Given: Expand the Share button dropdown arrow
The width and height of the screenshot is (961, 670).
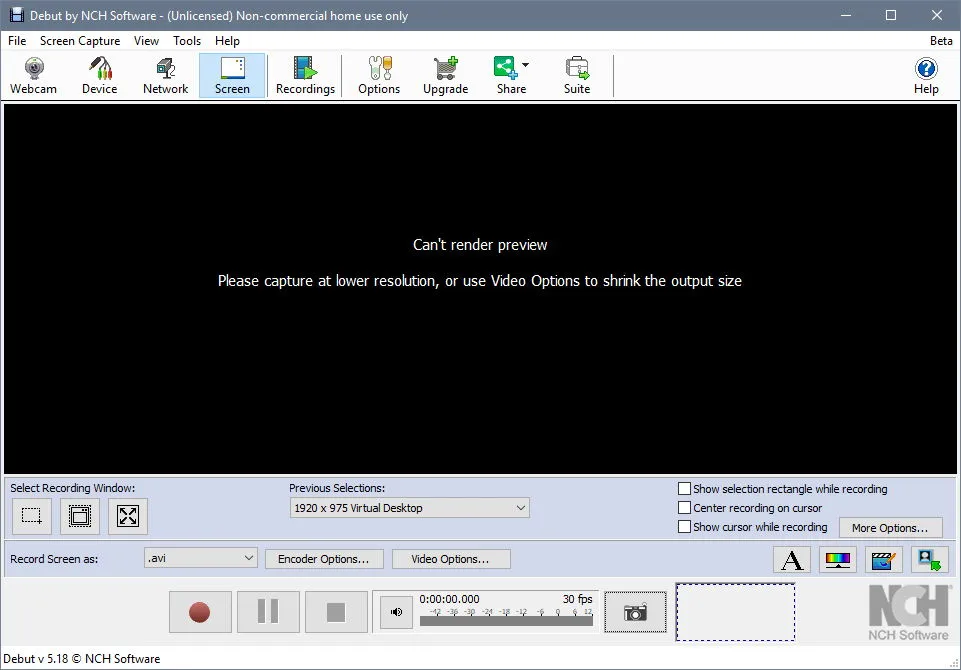Looking at the screenshot, I should 525,65.
